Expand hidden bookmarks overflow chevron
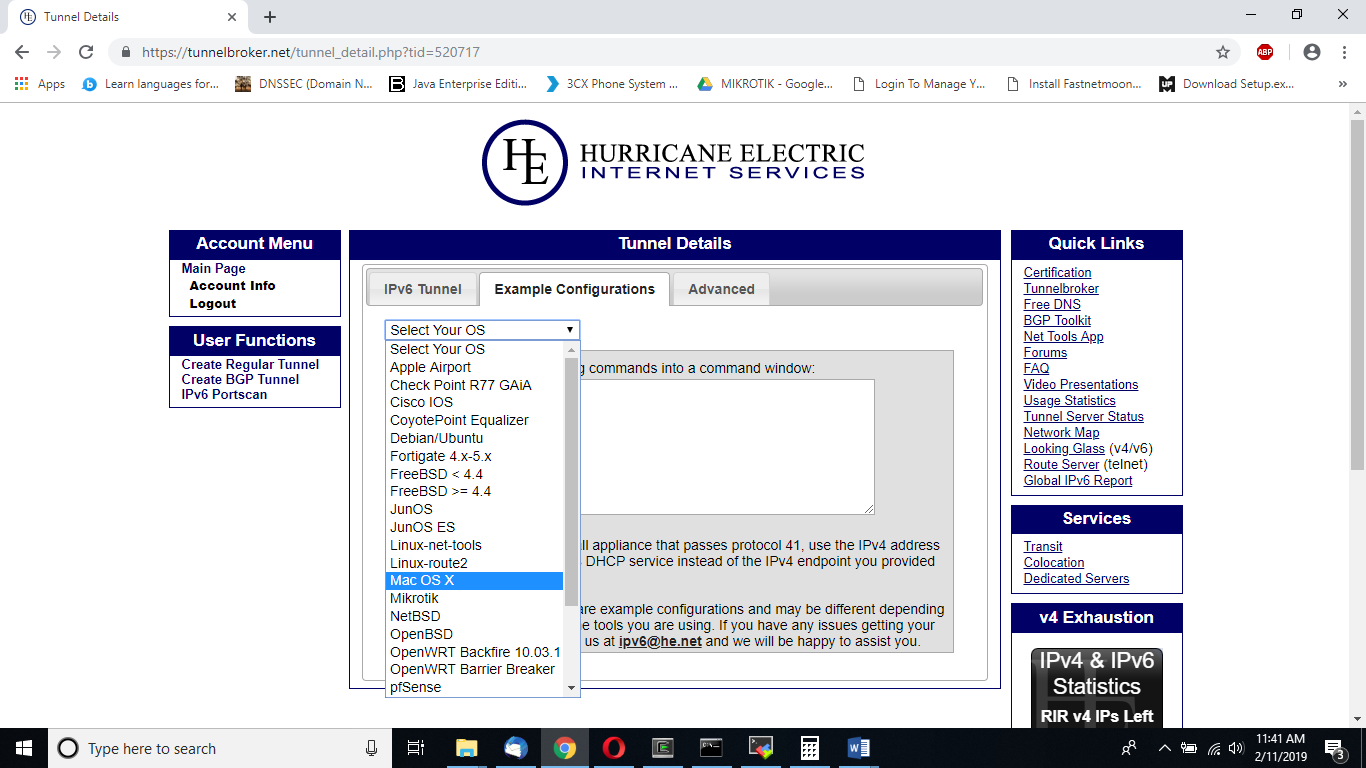This screenshot has width=1366, height=768. click(1342, 84)
